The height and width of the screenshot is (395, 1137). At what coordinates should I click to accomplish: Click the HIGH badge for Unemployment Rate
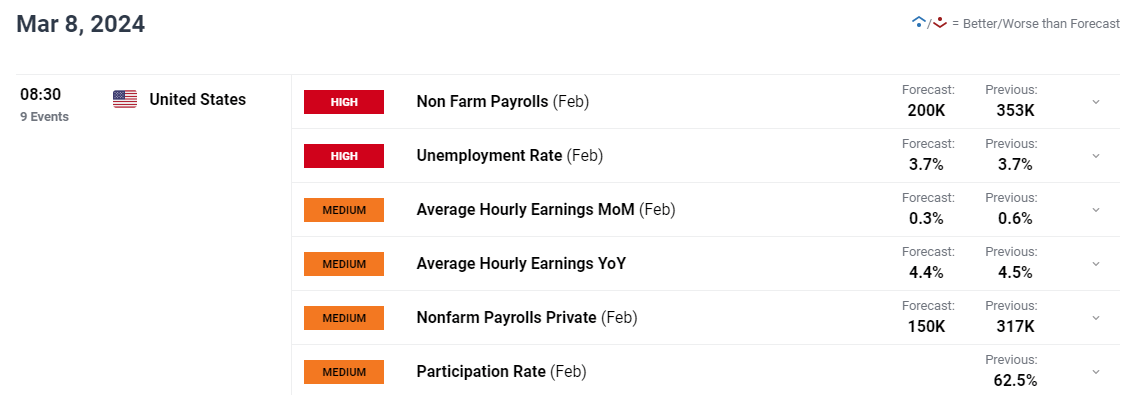point(344,155)
